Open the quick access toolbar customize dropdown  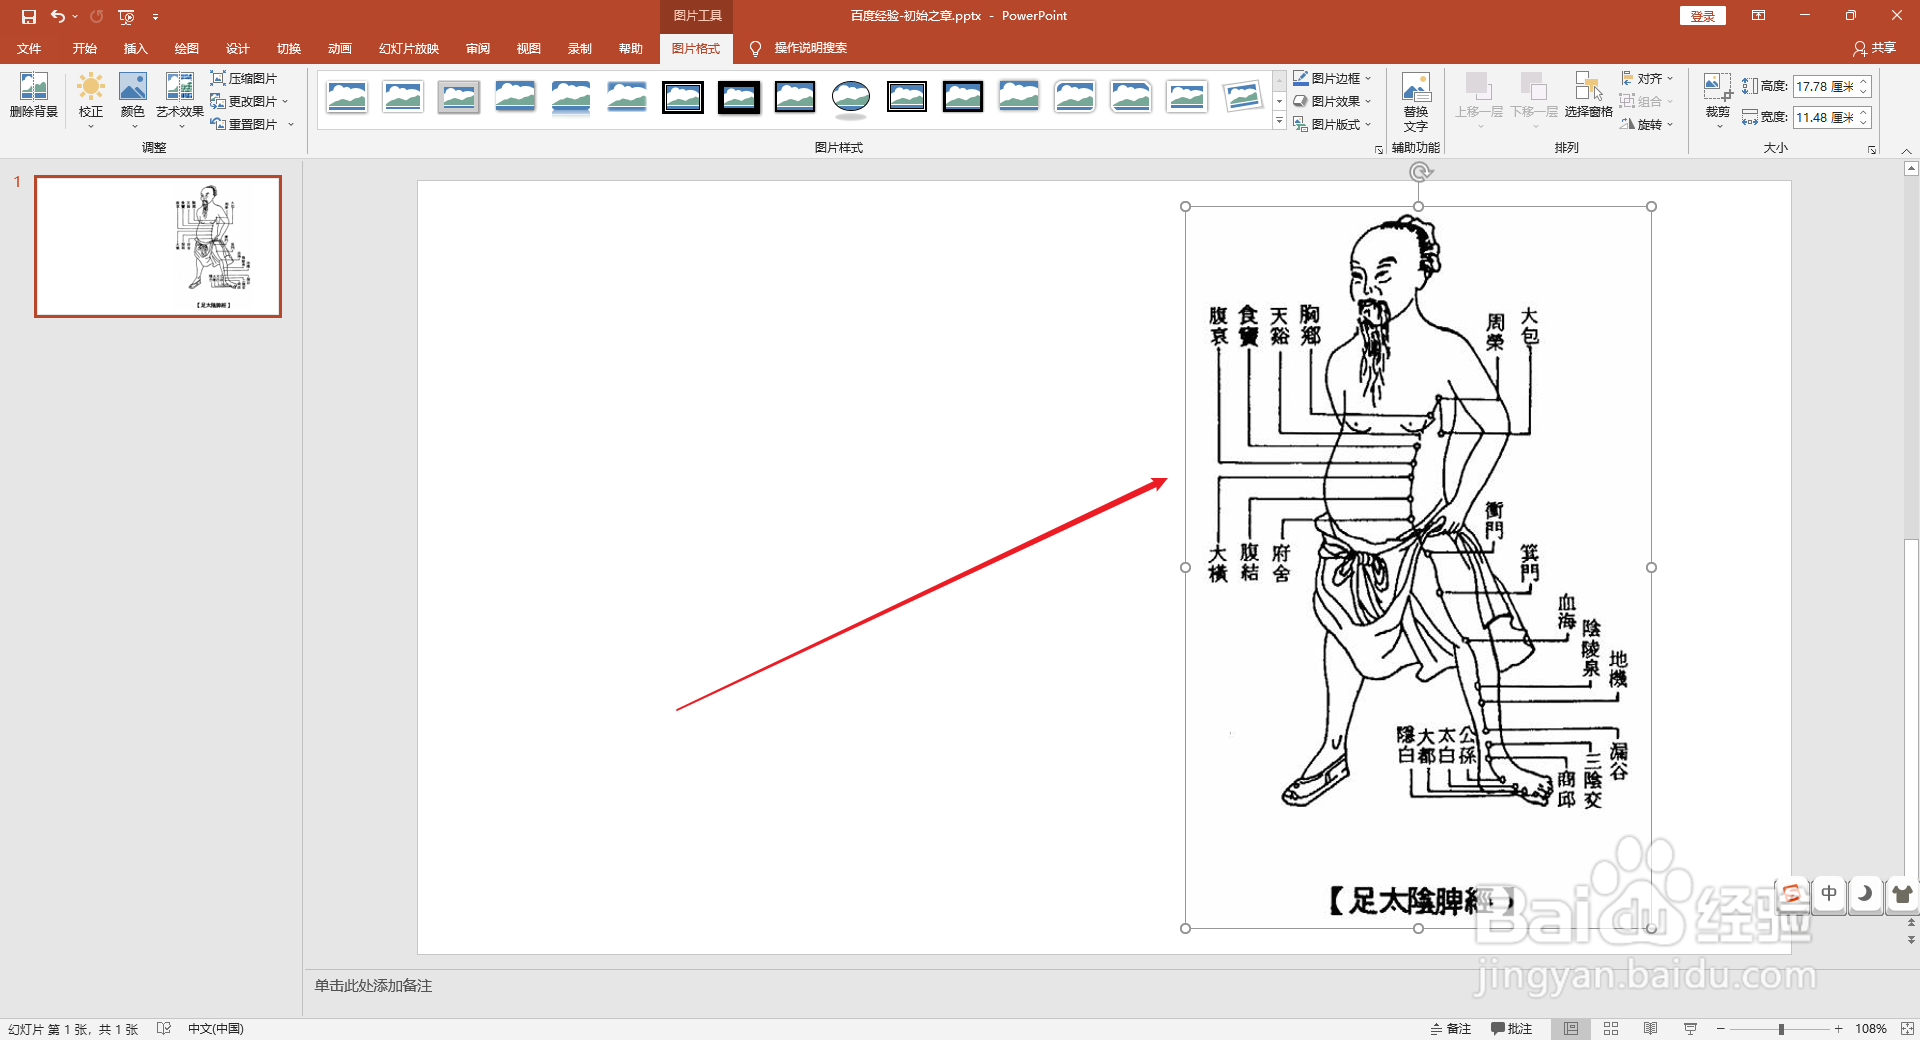tap(155, 16)
